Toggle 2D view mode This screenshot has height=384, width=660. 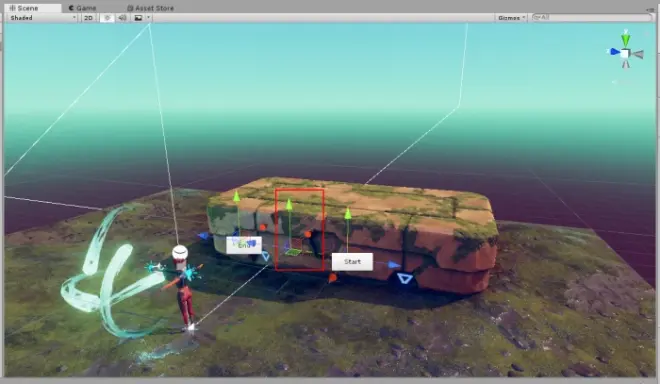[x=88, y=18]
